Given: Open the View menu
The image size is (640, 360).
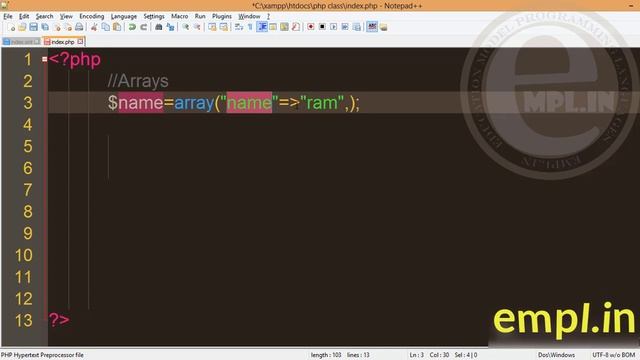Looking at the screenshot, I should tap(66, 16).
